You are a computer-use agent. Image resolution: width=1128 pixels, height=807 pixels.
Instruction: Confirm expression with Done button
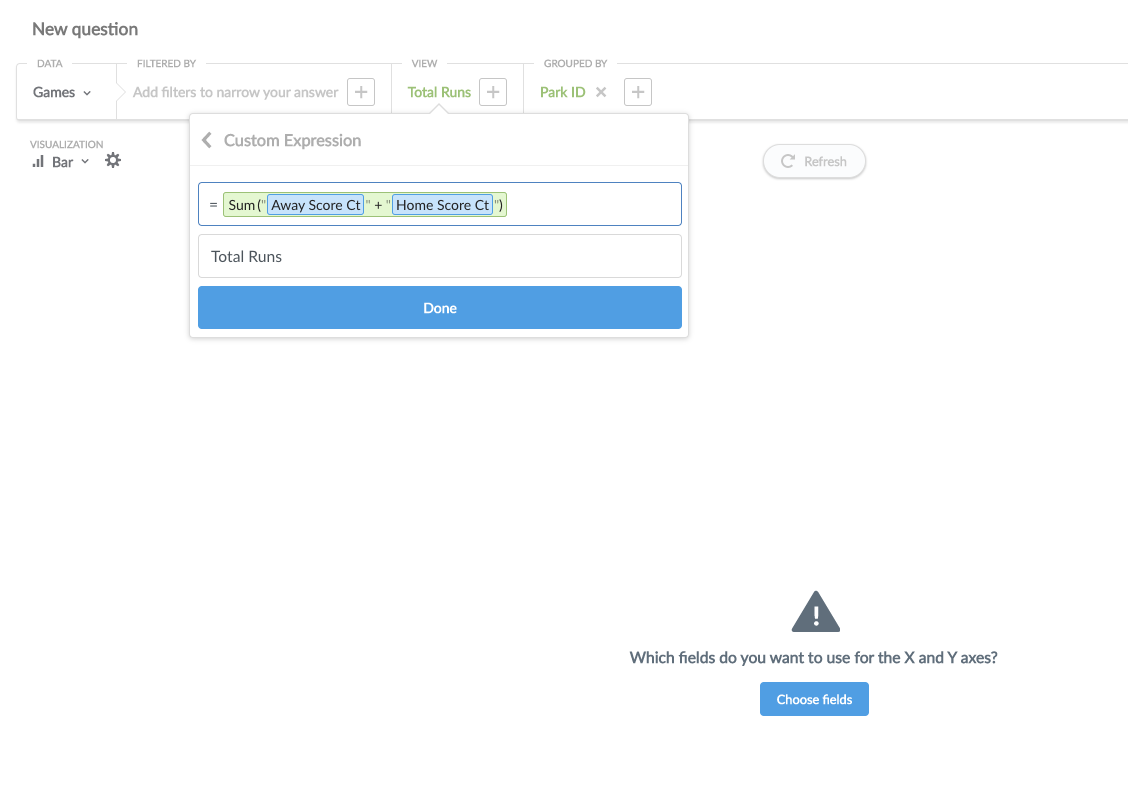click(440, 308)
